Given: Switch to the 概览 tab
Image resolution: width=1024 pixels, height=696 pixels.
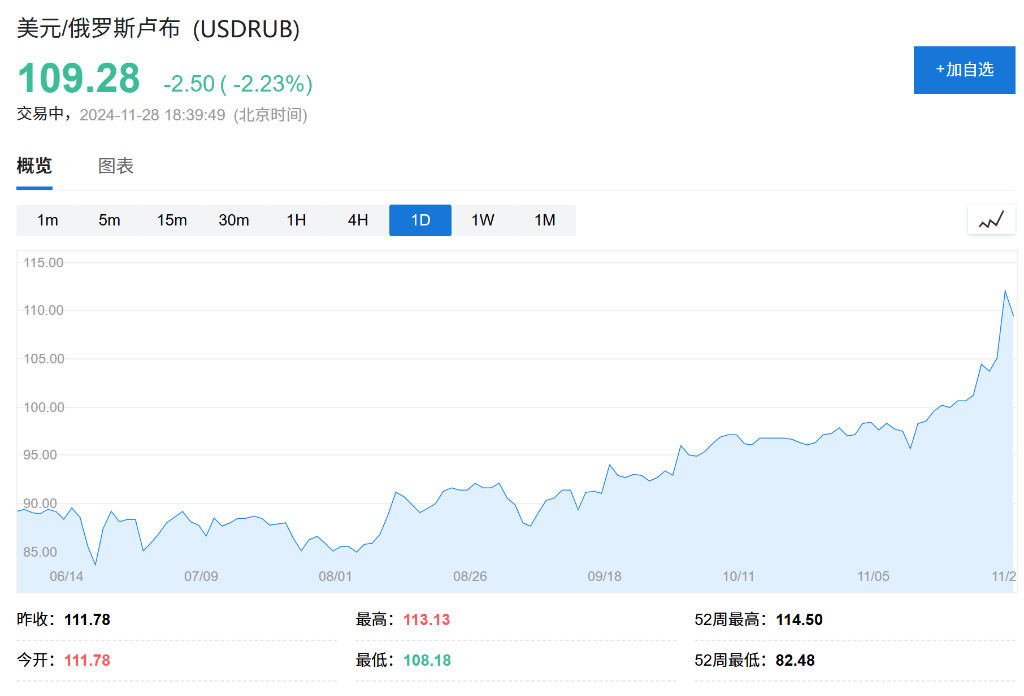Looking at the screenshot, I should click(x=34, y=166).
